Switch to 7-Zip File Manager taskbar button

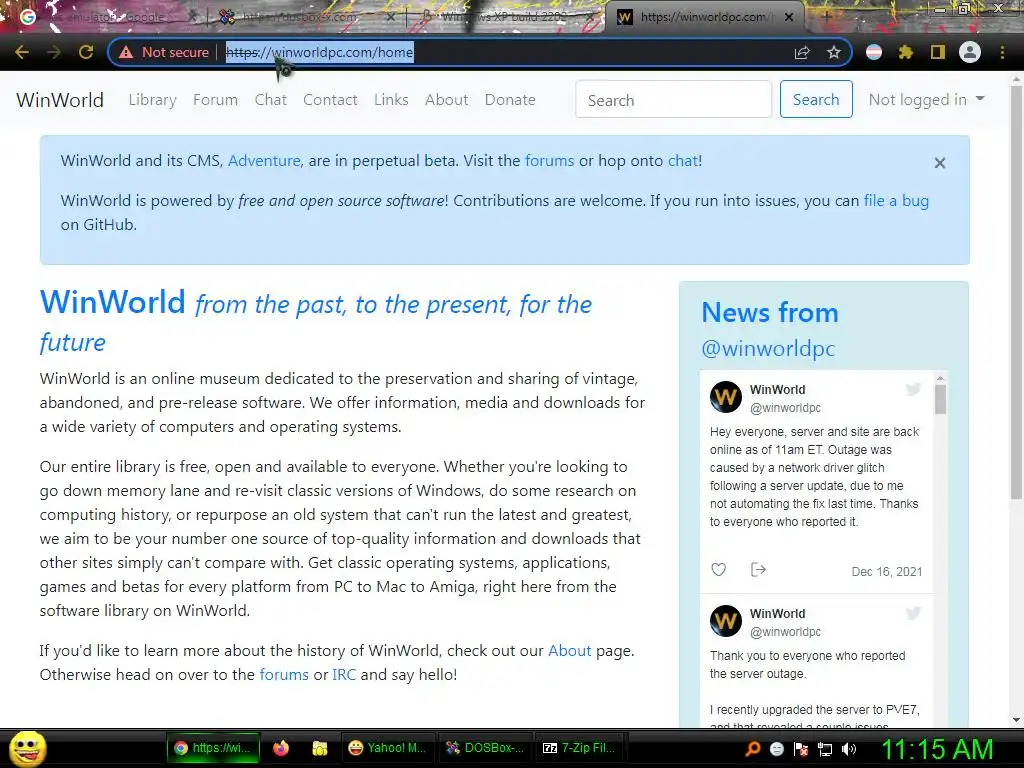pos(580,748)
